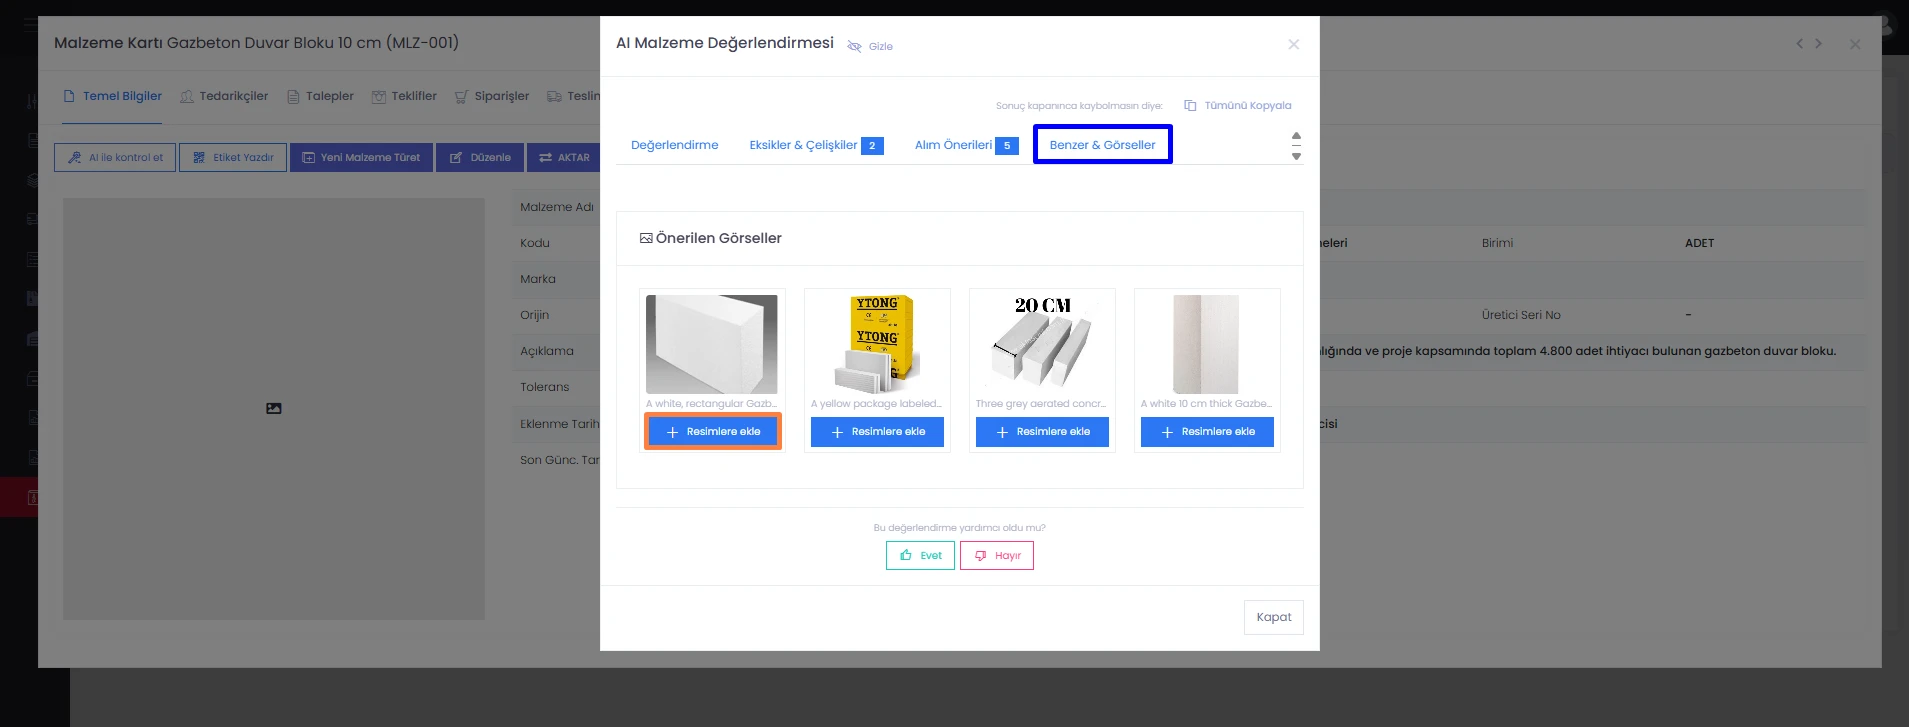Go to previous material card arrow

(x=1800, y=43)
